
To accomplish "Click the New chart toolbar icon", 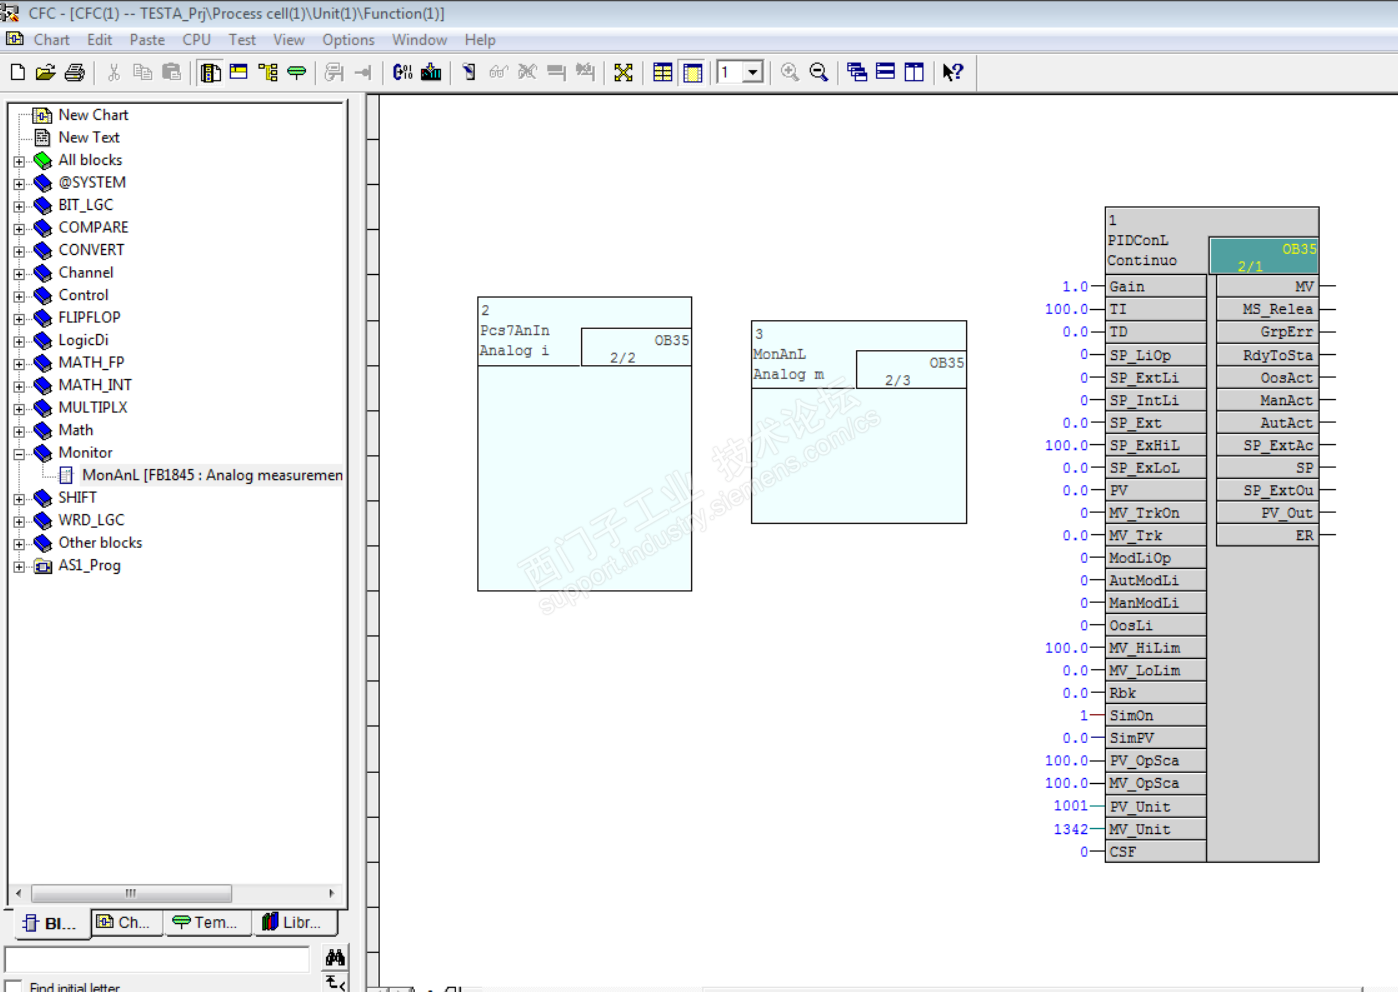I will pyautogui.click(x=18, y=72).
